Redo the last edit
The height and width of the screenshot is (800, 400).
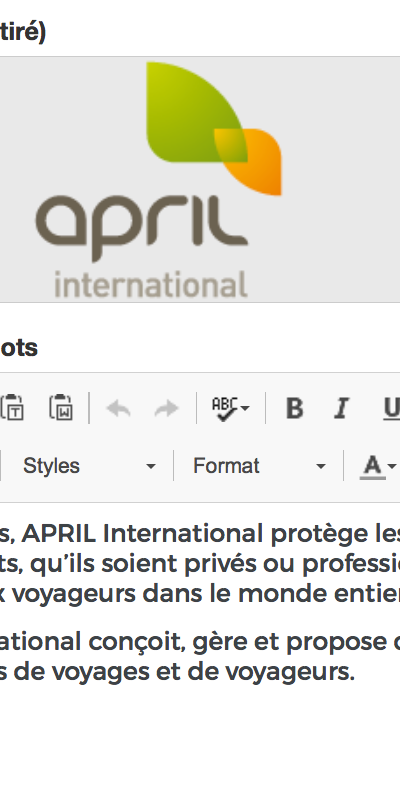tap(166, 408)
